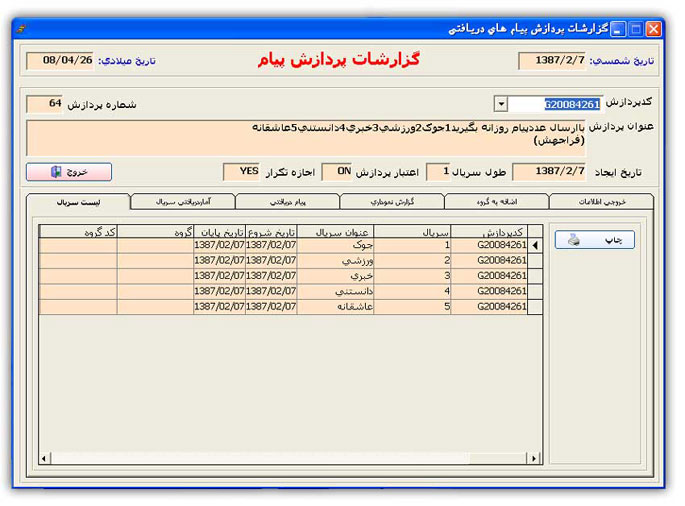This screenshot has width=685, height=506.
Task: Select the عاشقانه serial title cell
Action: click(x=335, y=306)
